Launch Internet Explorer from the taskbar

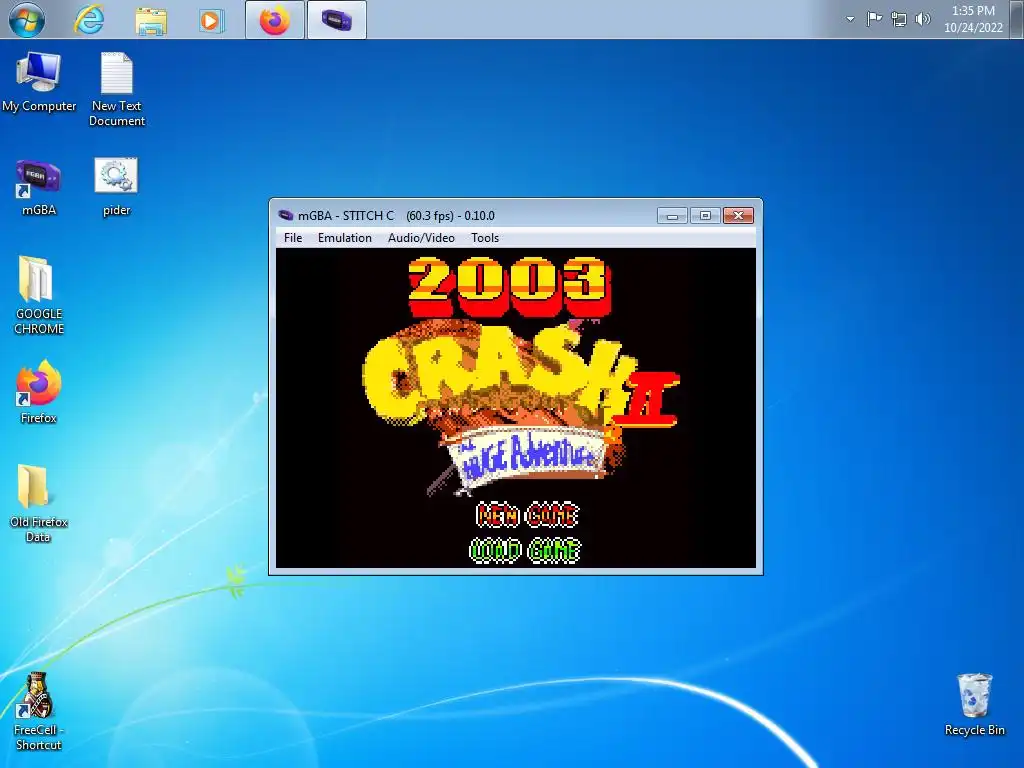[x=89, y=20]
